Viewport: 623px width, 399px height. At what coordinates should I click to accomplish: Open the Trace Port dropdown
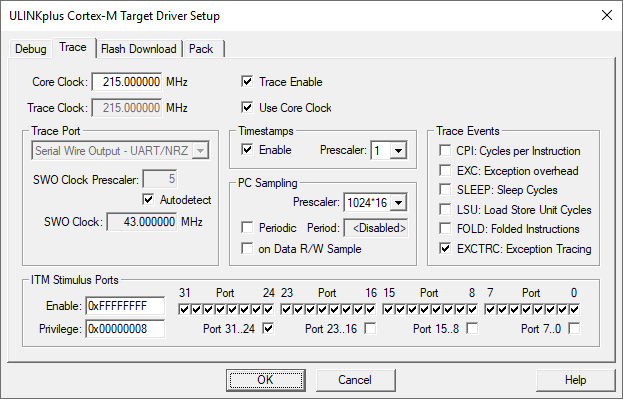pyautogui.click(x=120, y=151)
